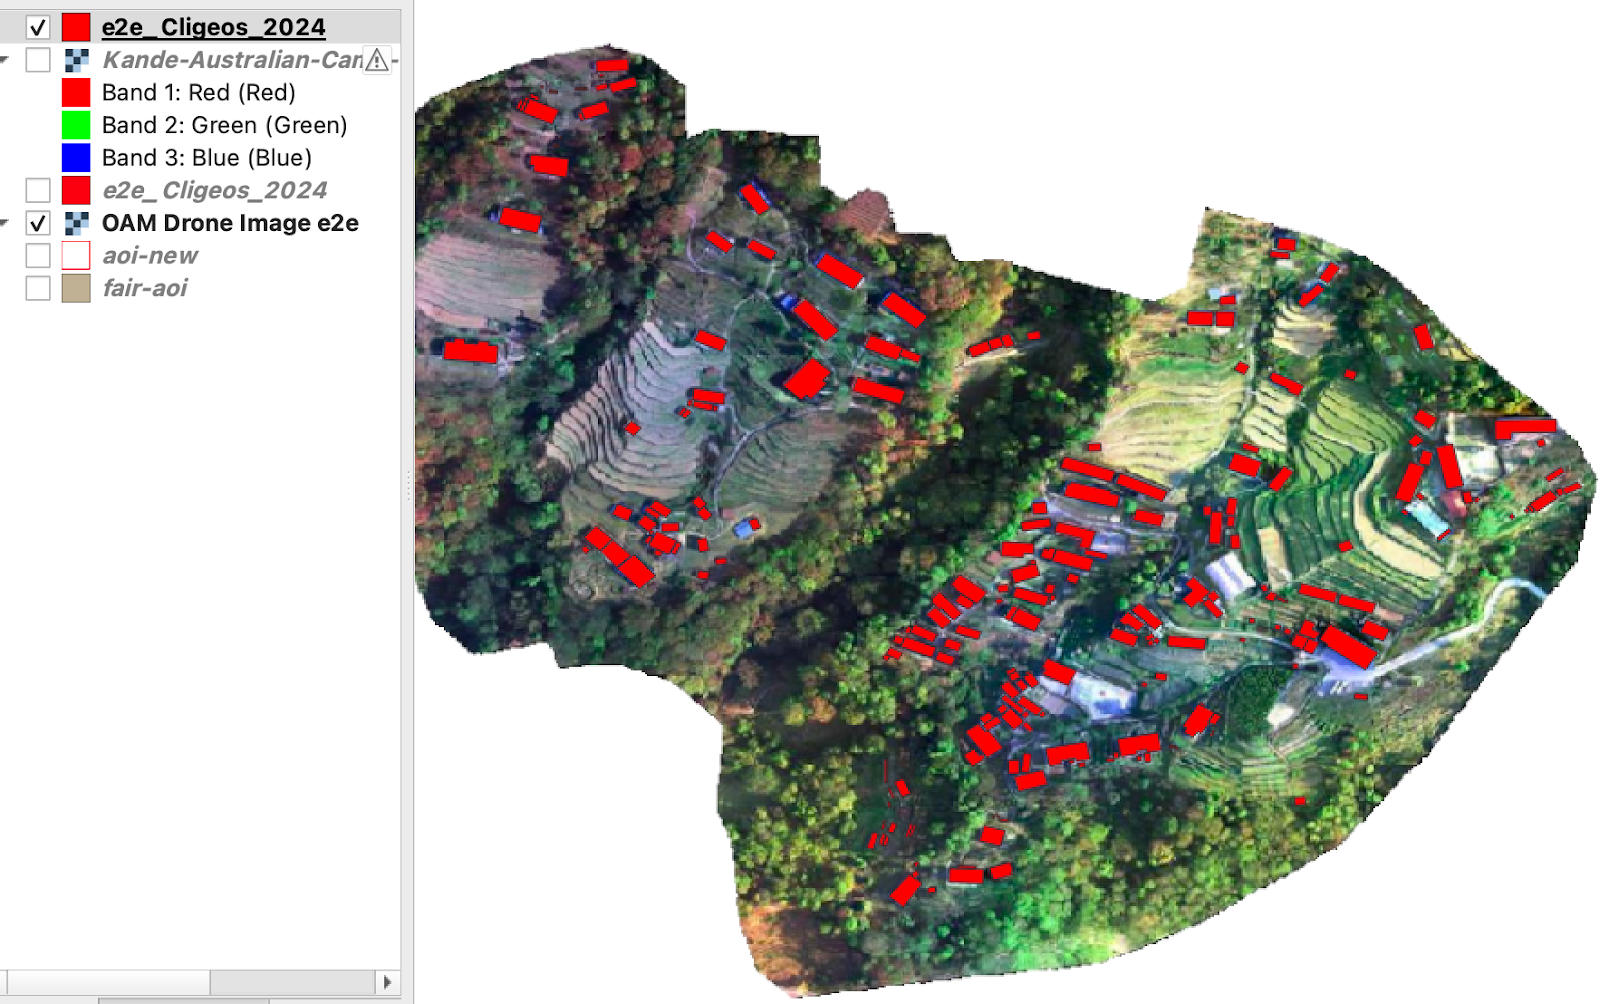Select the bold underlined e2e_Cligeos_2024 layer name
This screenshot has height=1004, width=1600.
(x=214, y=27)
